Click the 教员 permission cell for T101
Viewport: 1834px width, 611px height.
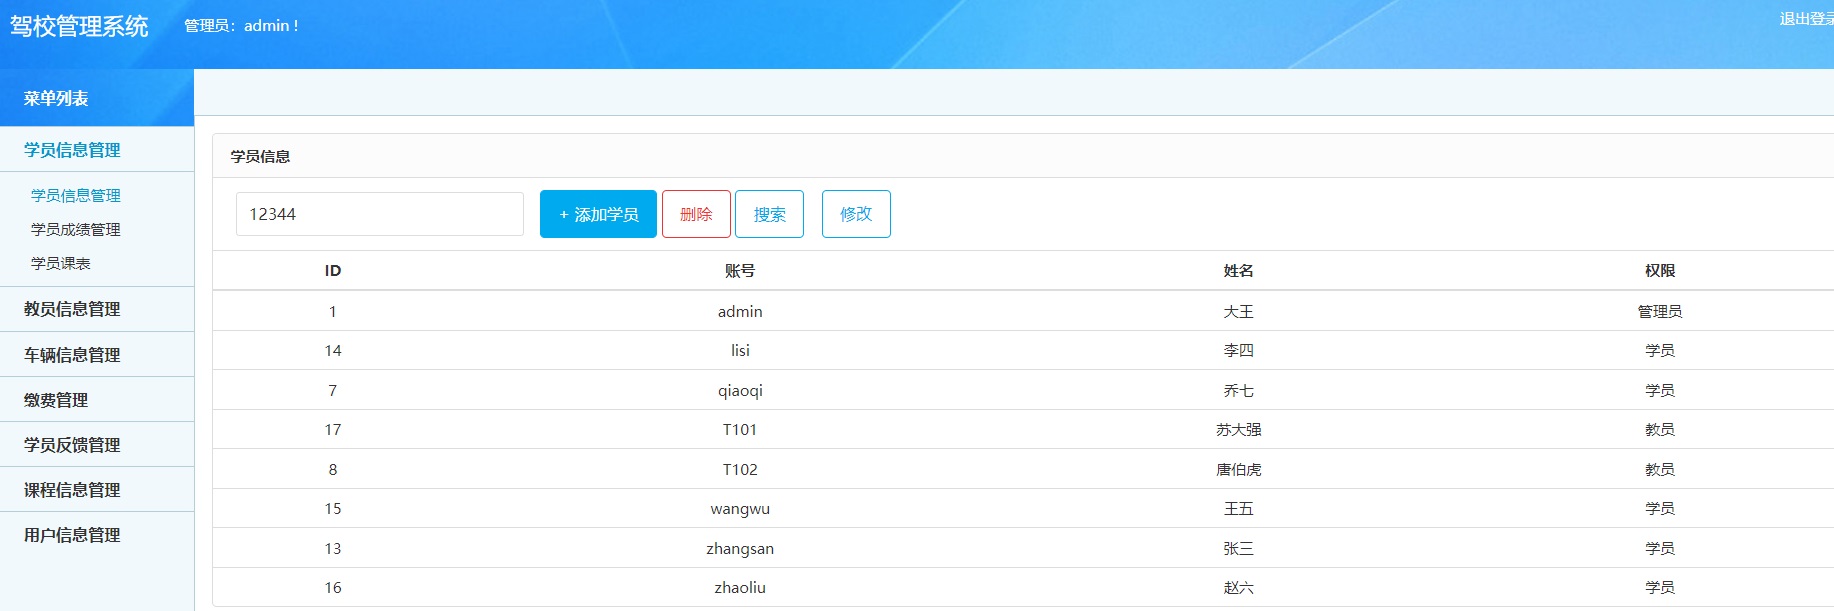[1660, 429]
